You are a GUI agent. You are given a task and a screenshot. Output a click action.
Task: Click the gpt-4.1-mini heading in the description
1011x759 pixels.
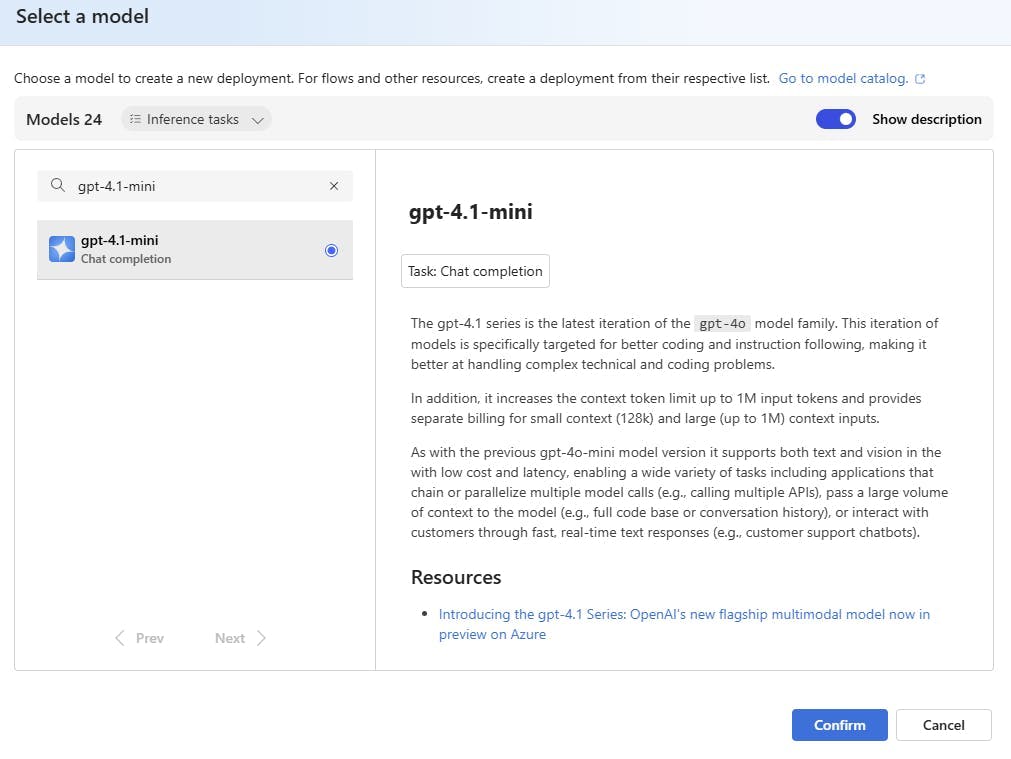[471, 212]
